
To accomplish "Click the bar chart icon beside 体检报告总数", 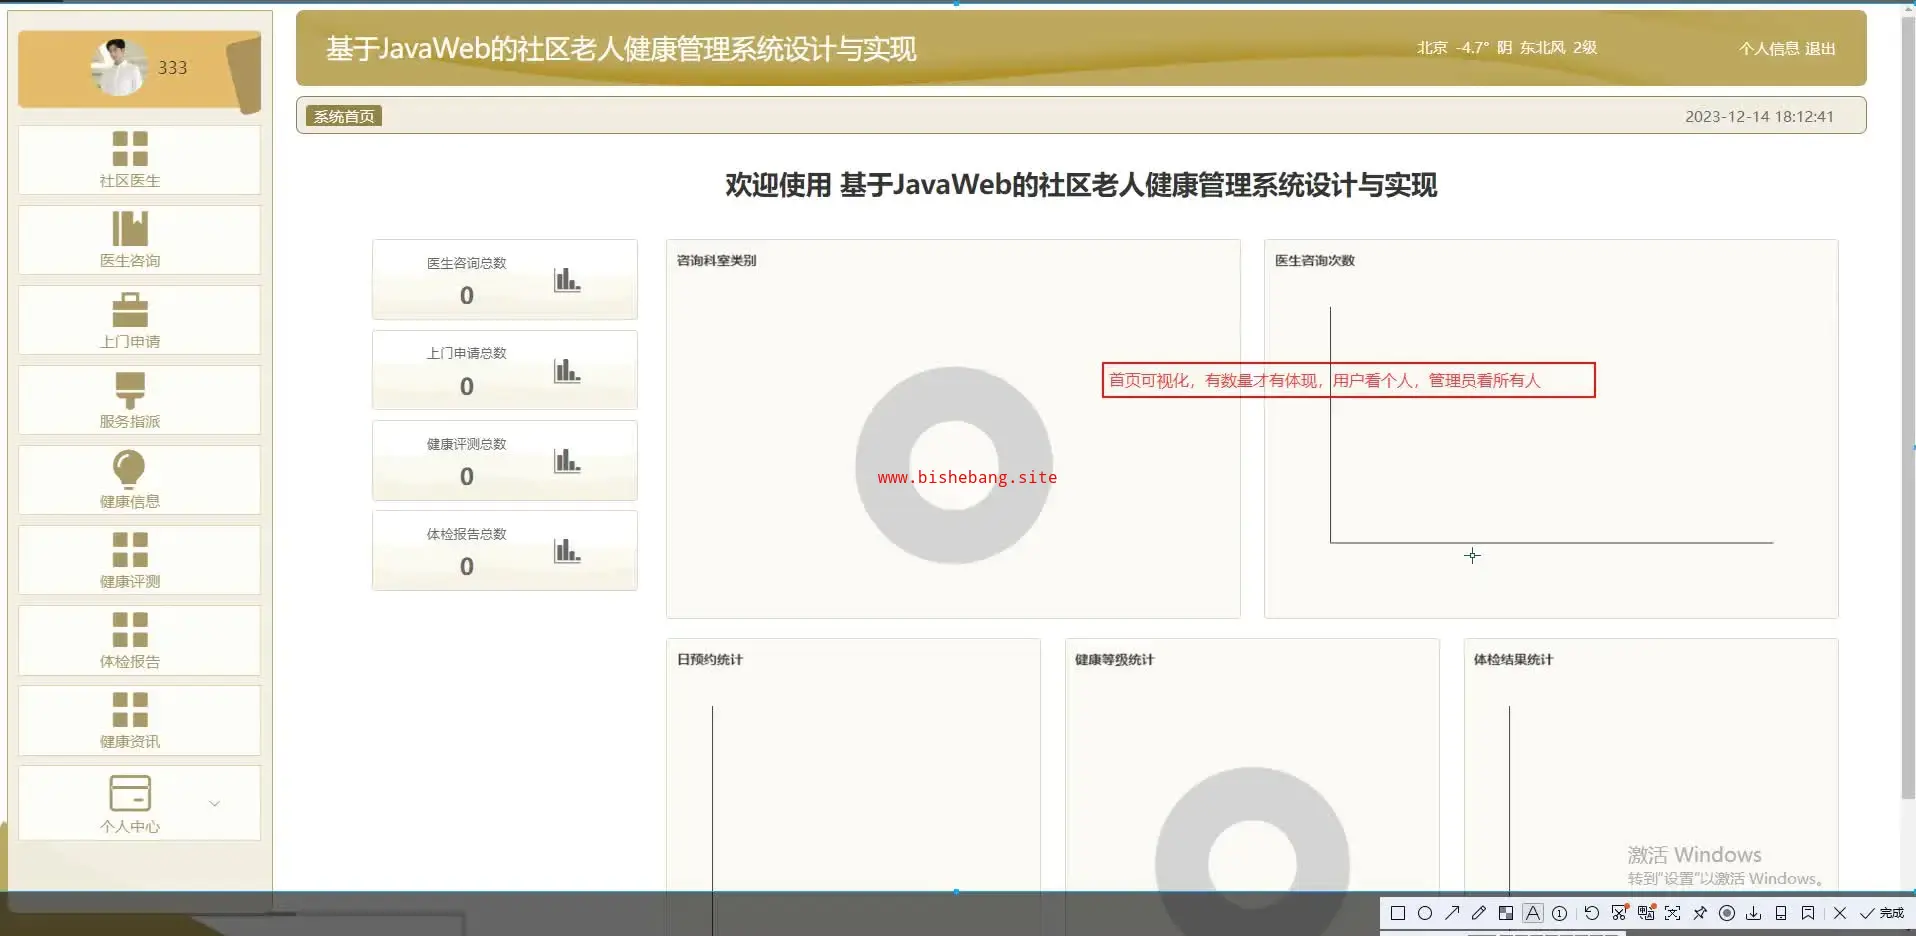I will tap(567, 551).
